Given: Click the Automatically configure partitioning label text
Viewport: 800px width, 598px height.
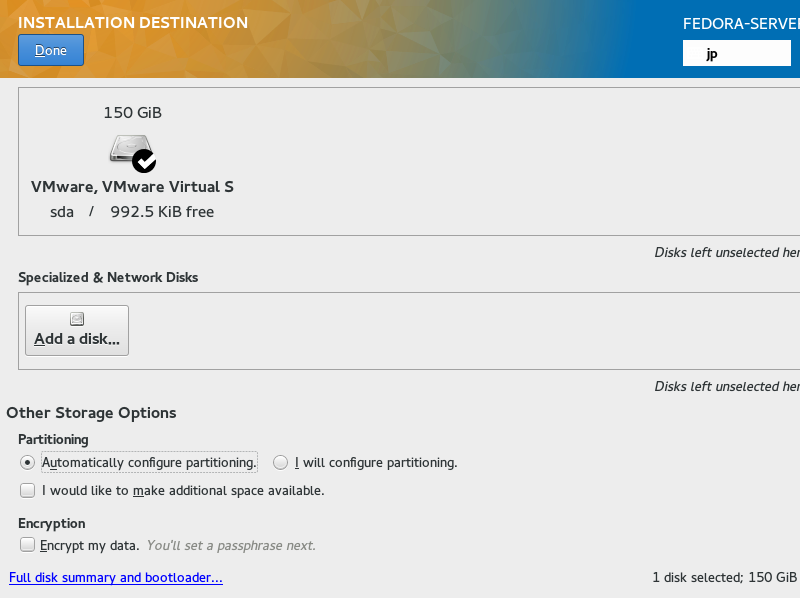Looking at the screenshot, I should [x=149, y=462].
